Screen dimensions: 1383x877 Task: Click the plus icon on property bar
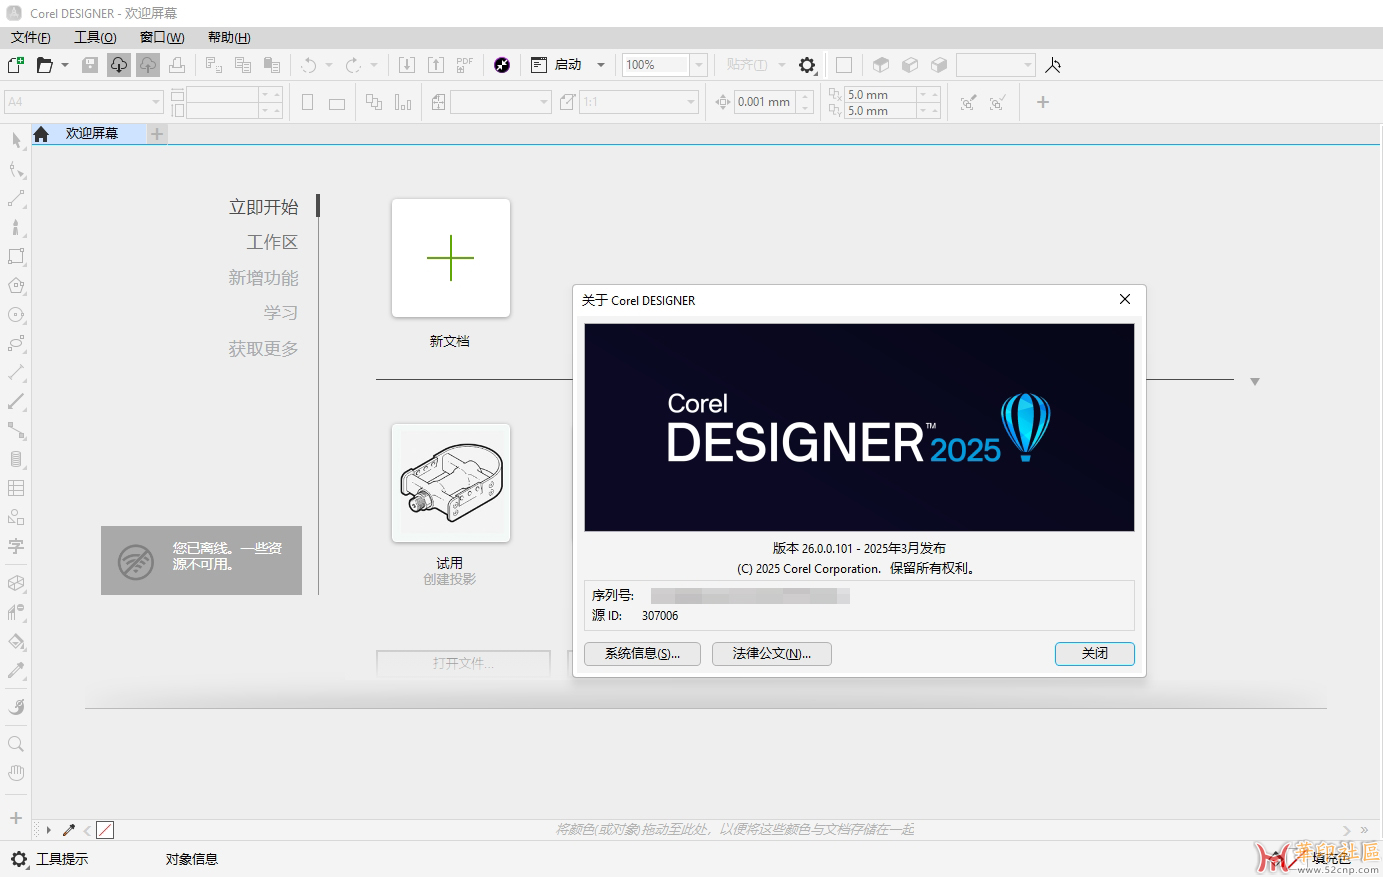point(1043,102)
